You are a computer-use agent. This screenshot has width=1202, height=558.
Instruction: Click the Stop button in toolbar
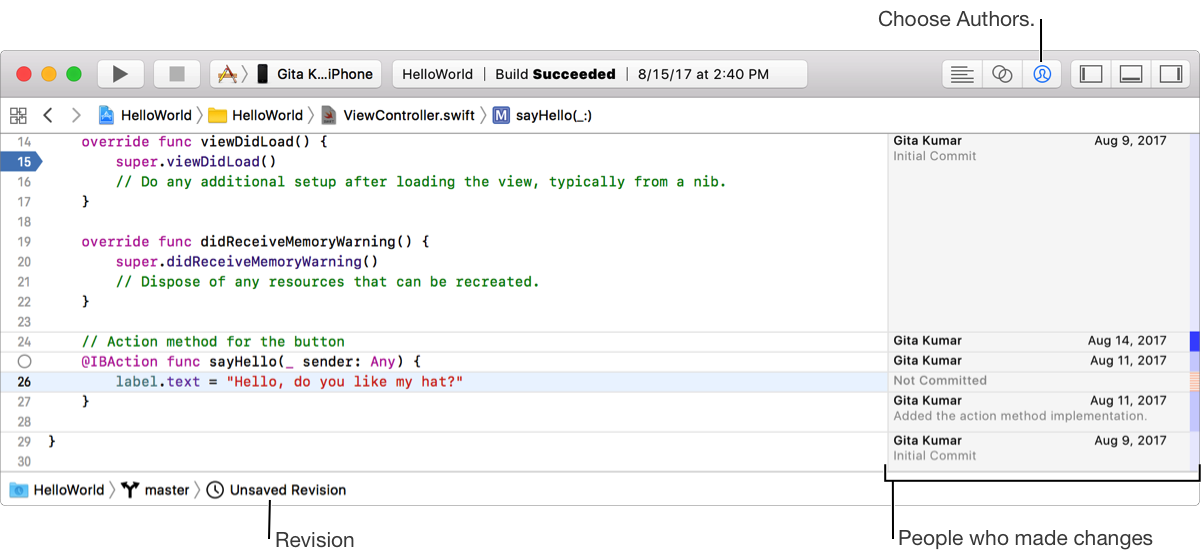point(177,74)
